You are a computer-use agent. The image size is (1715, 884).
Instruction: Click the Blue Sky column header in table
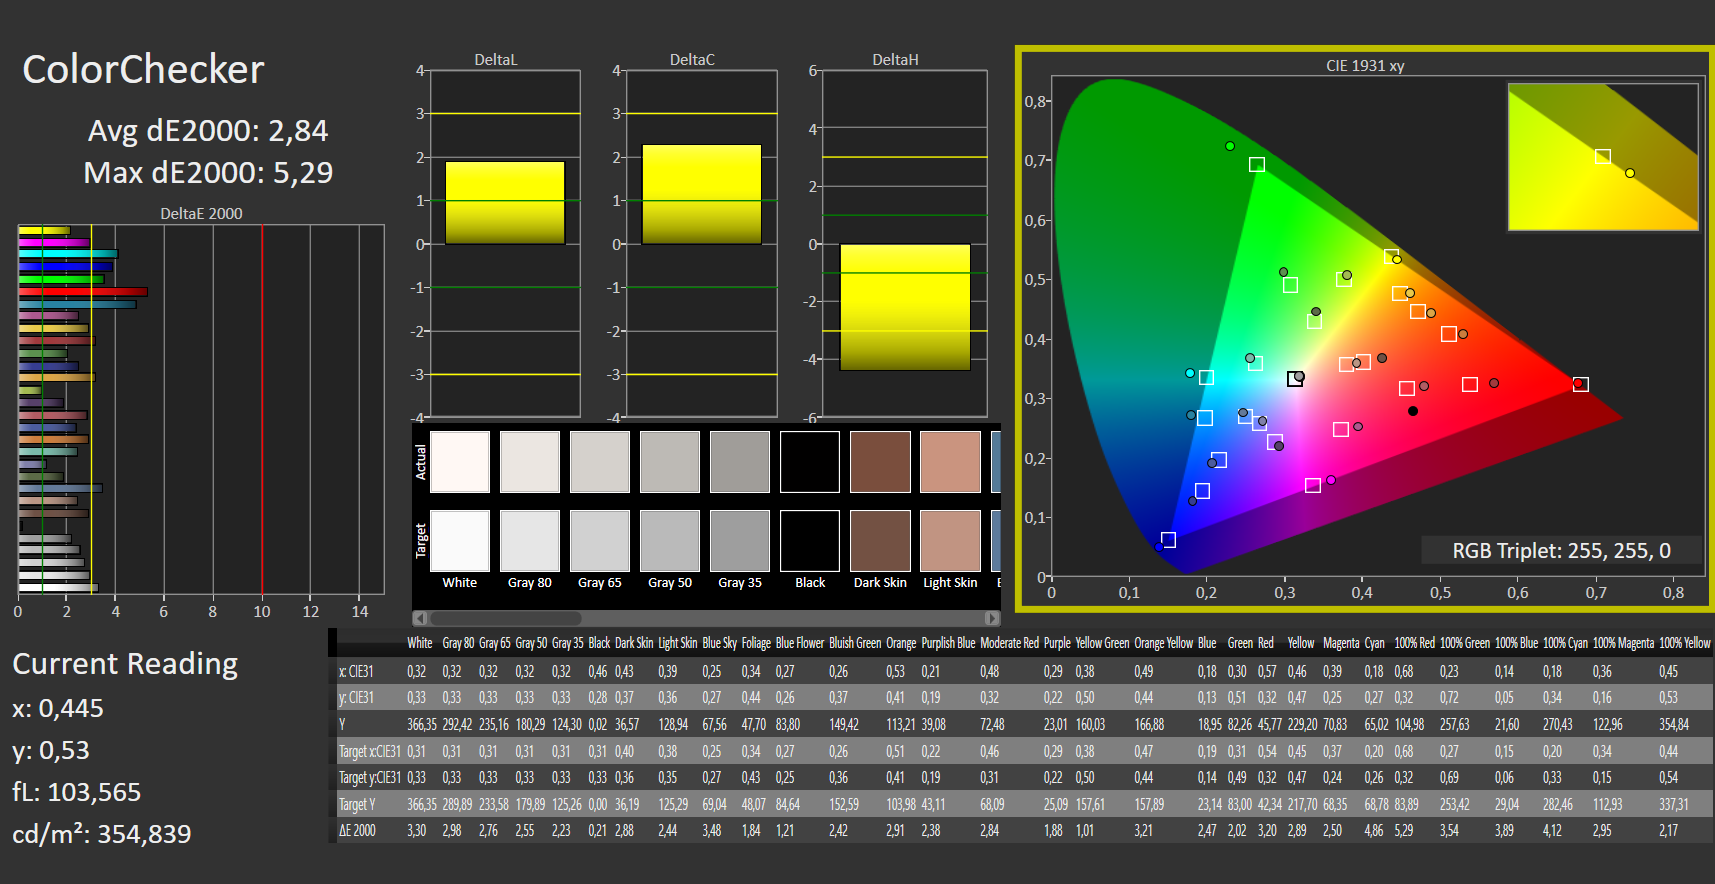tap(719, 643)
